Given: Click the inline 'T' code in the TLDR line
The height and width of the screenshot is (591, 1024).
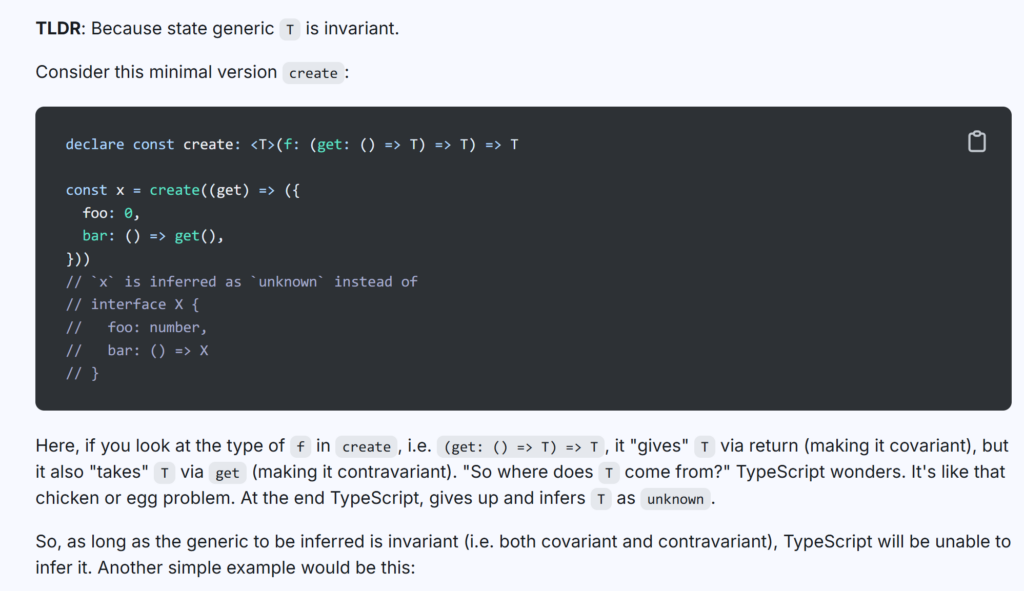Looking at the screenshot, I should (x=290, y=29).
